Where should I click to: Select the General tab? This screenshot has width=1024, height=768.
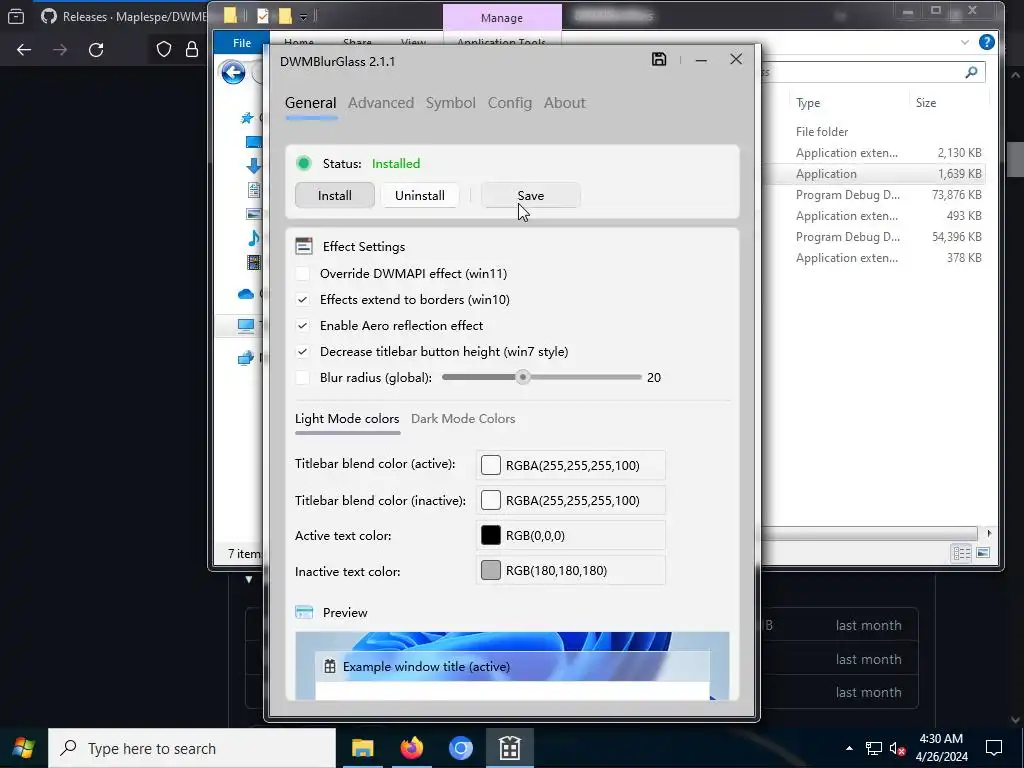[x=310, y=103]
